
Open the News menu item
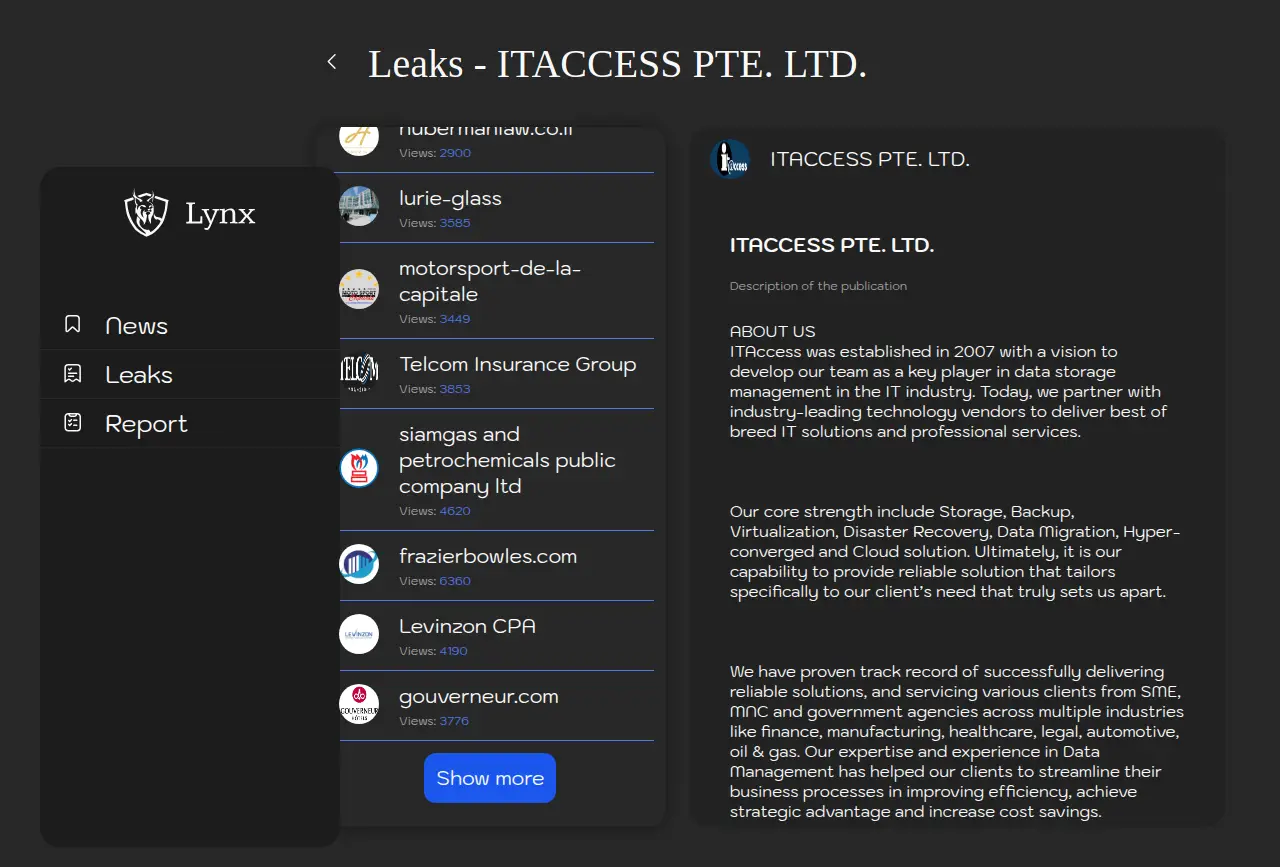137,326
